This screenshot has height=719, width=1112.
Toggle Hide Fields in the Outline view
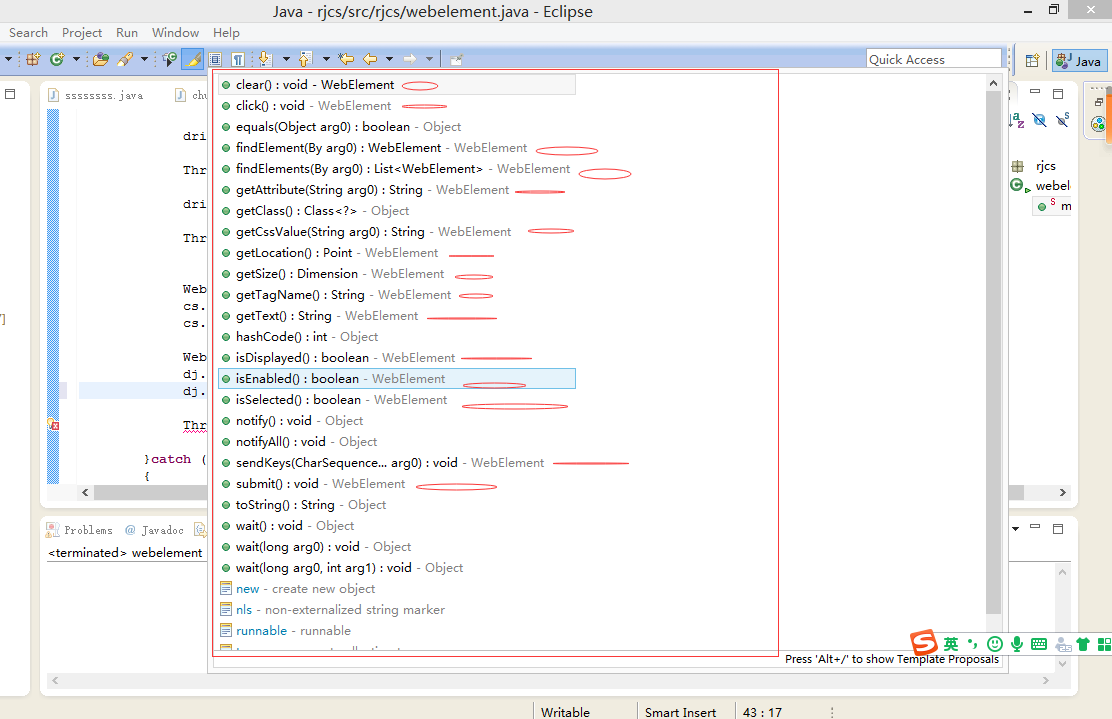(1039, 120)
